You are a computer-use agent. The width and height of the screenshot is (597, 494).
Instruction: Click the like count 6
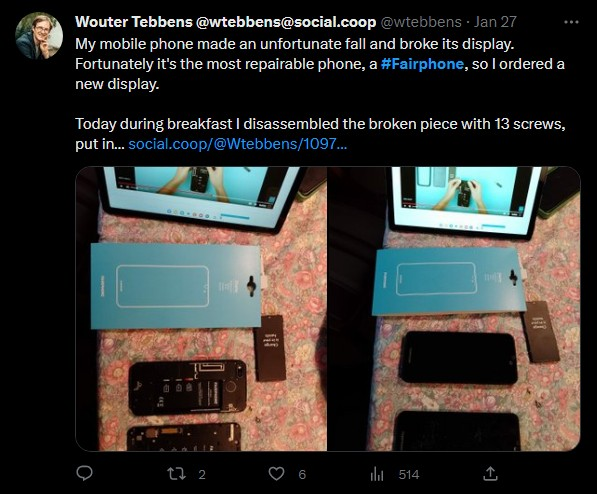302,474
